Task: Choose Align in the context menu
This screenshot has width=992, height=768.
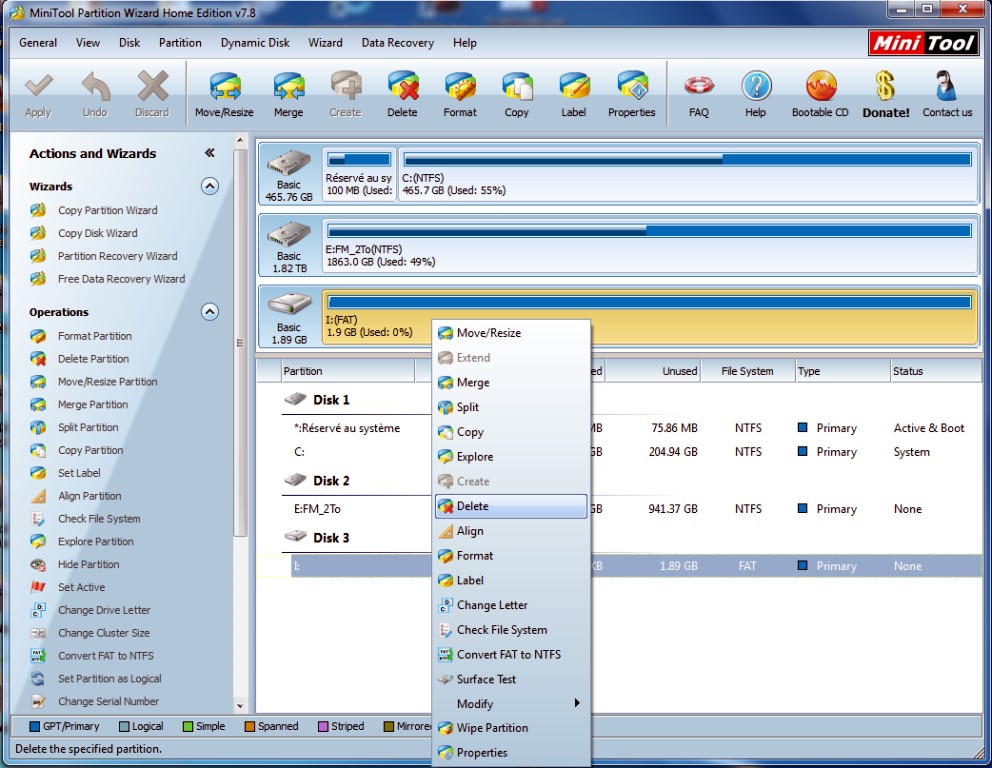Action: pos(511,531)
